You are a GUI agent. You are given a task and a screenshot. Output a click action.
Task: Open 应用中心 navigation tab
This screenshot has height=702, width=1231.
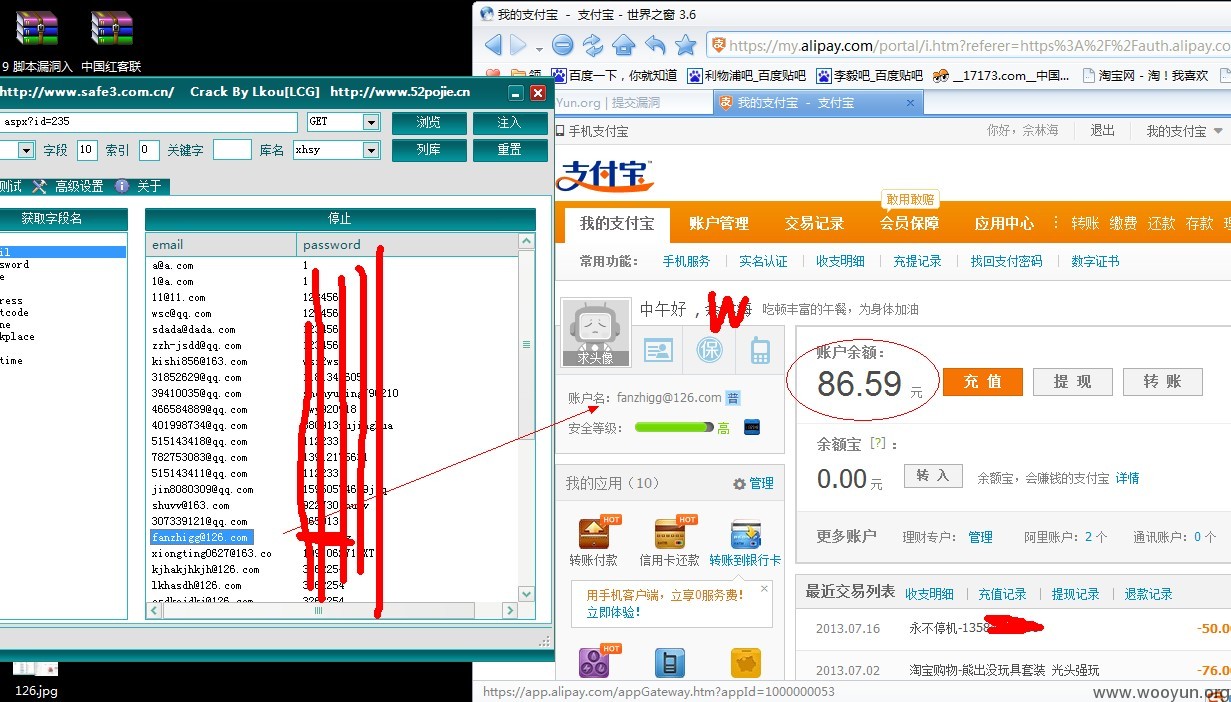tap(1004, 223)
